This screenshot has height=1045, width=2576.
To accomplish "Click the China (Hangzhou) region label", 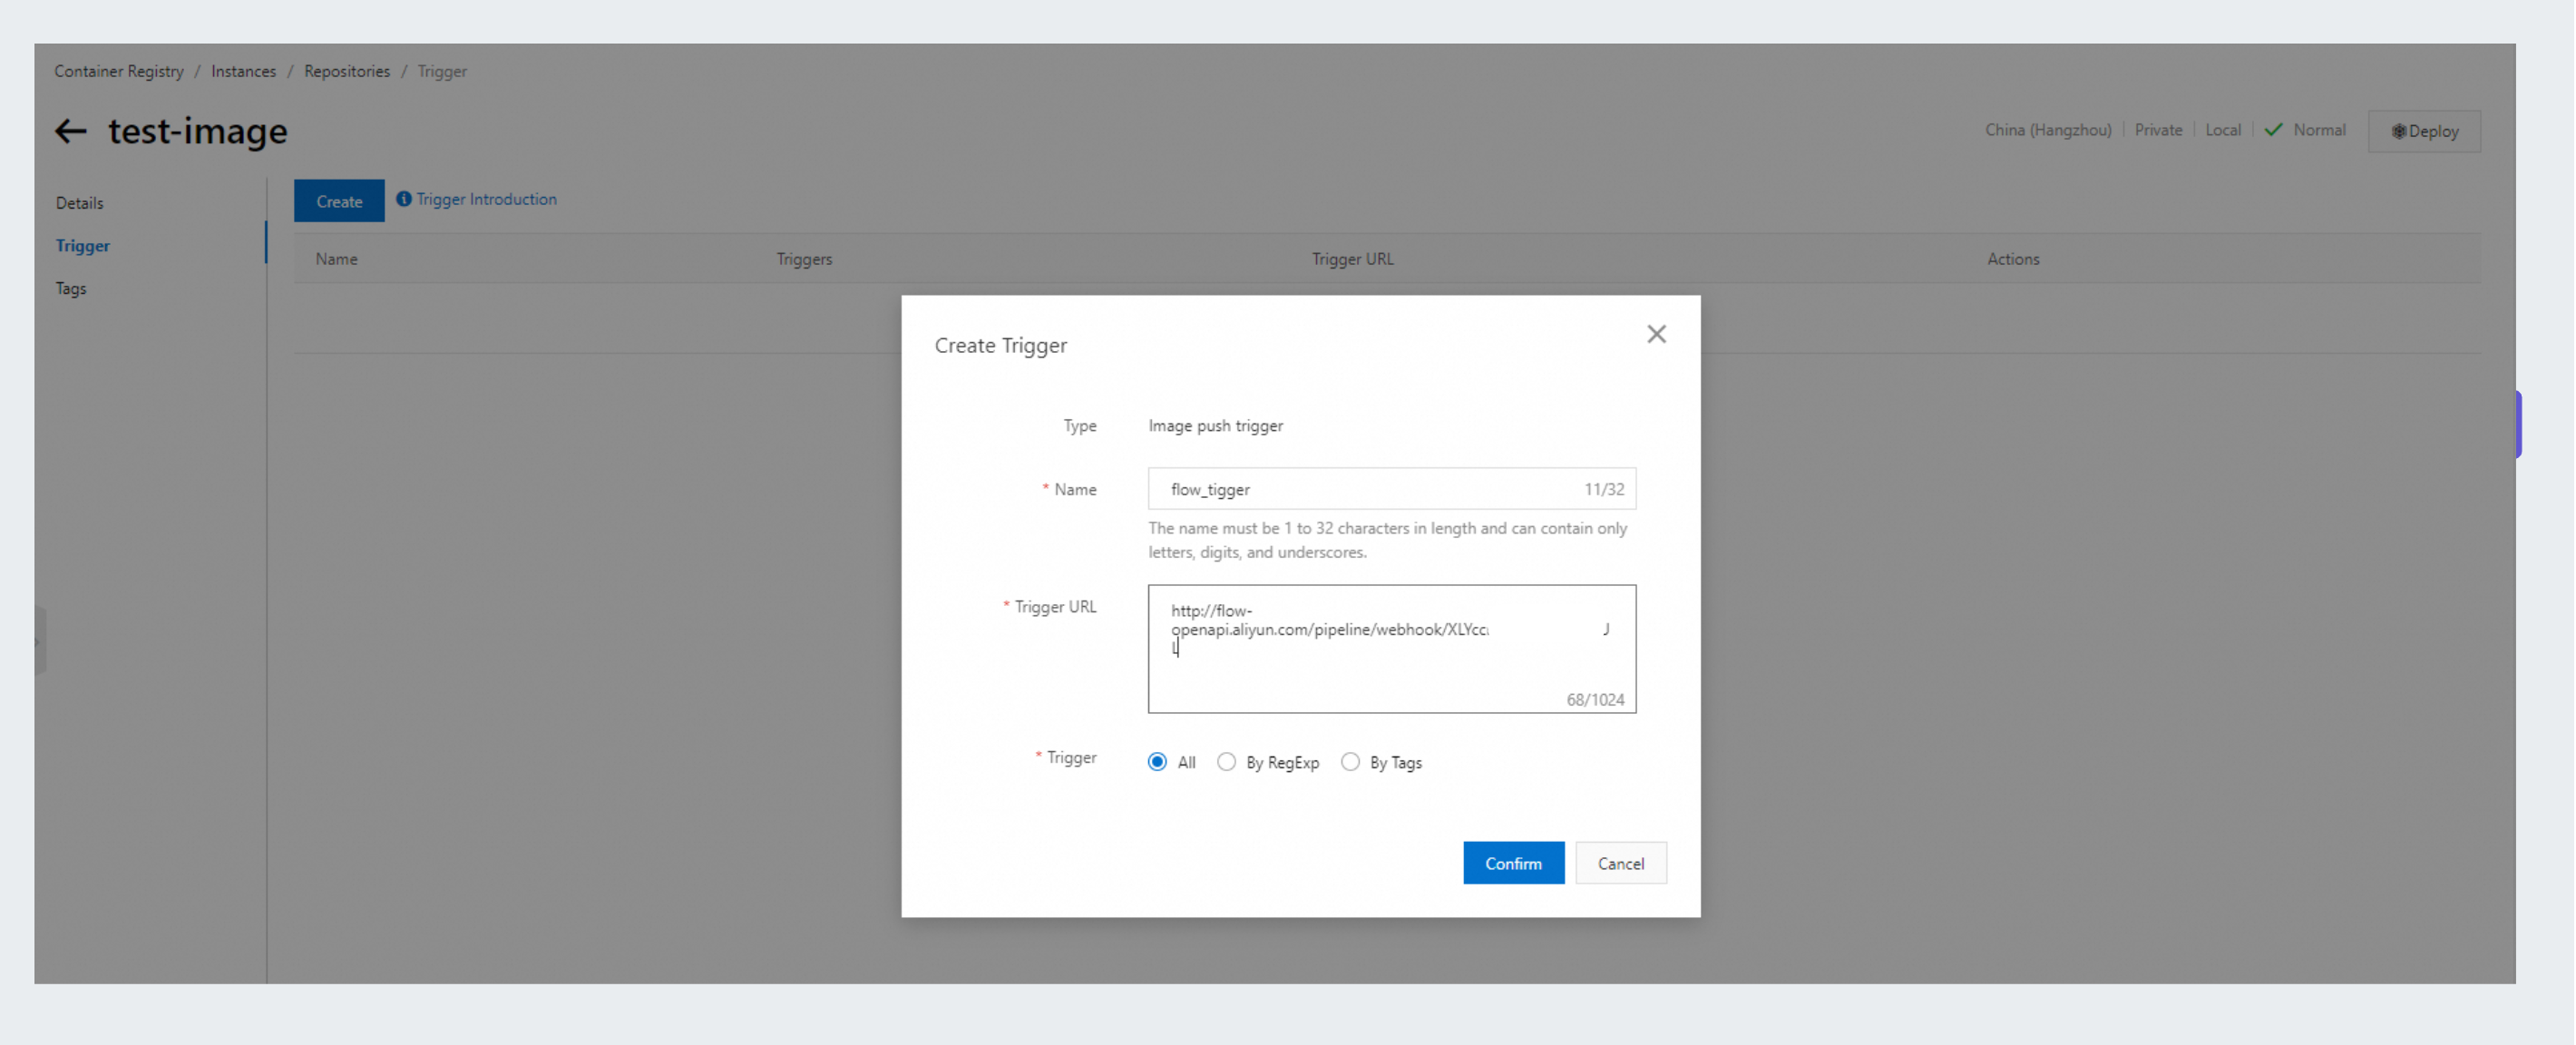I will click(x=2048, y=130).
